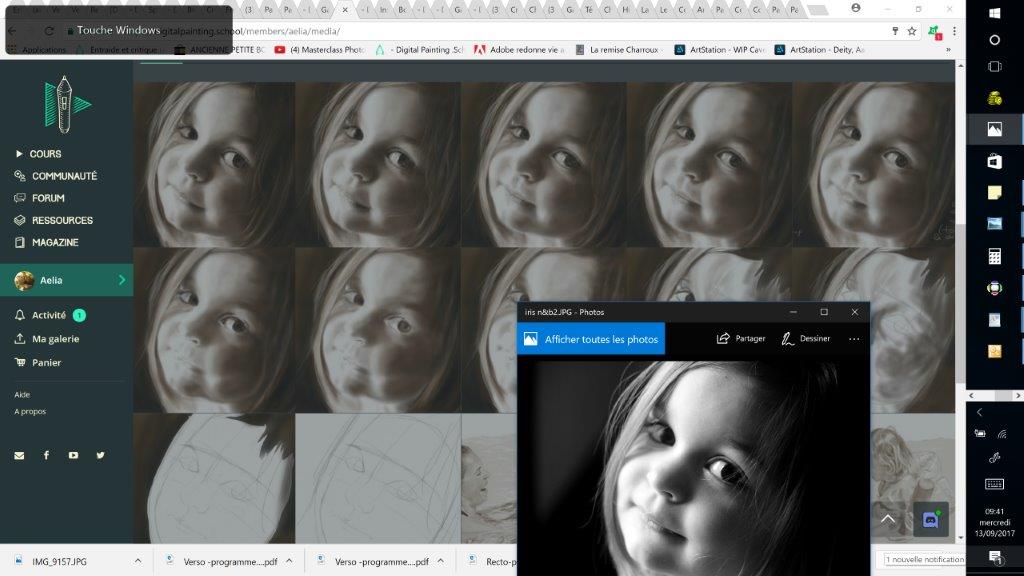Click the Facebook icon in the sidebar
The image size is (1024, 576).
click(x=46, y=455)
